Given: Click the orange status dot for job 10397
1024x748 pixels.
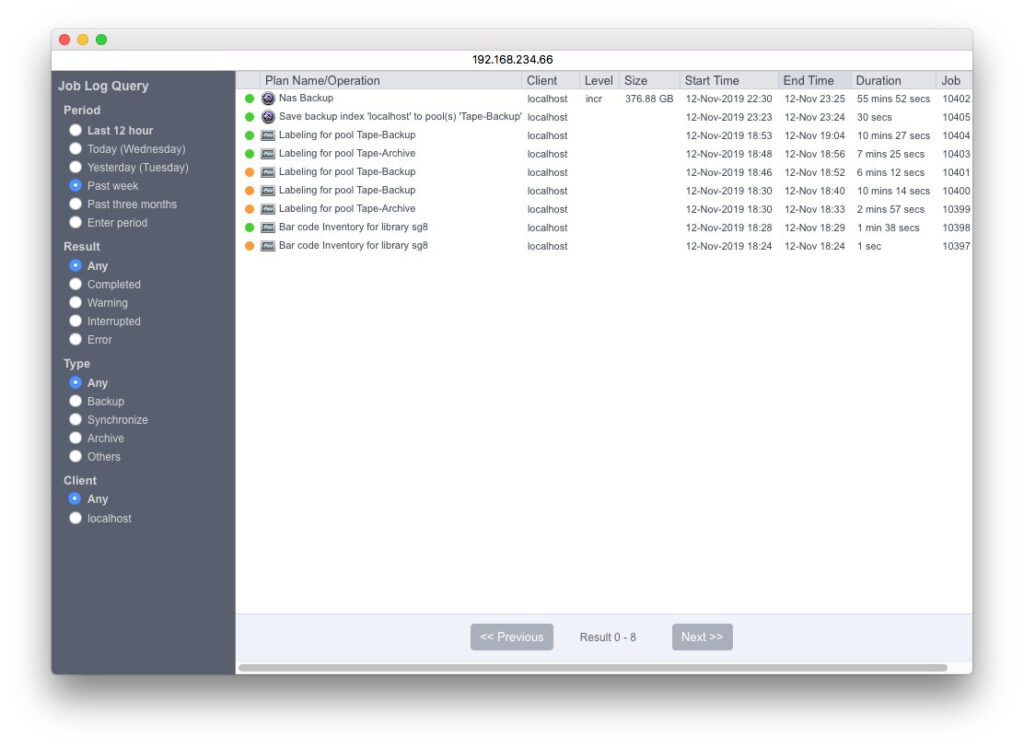Looking at the screenshot, I should click(x=250, y=246).
